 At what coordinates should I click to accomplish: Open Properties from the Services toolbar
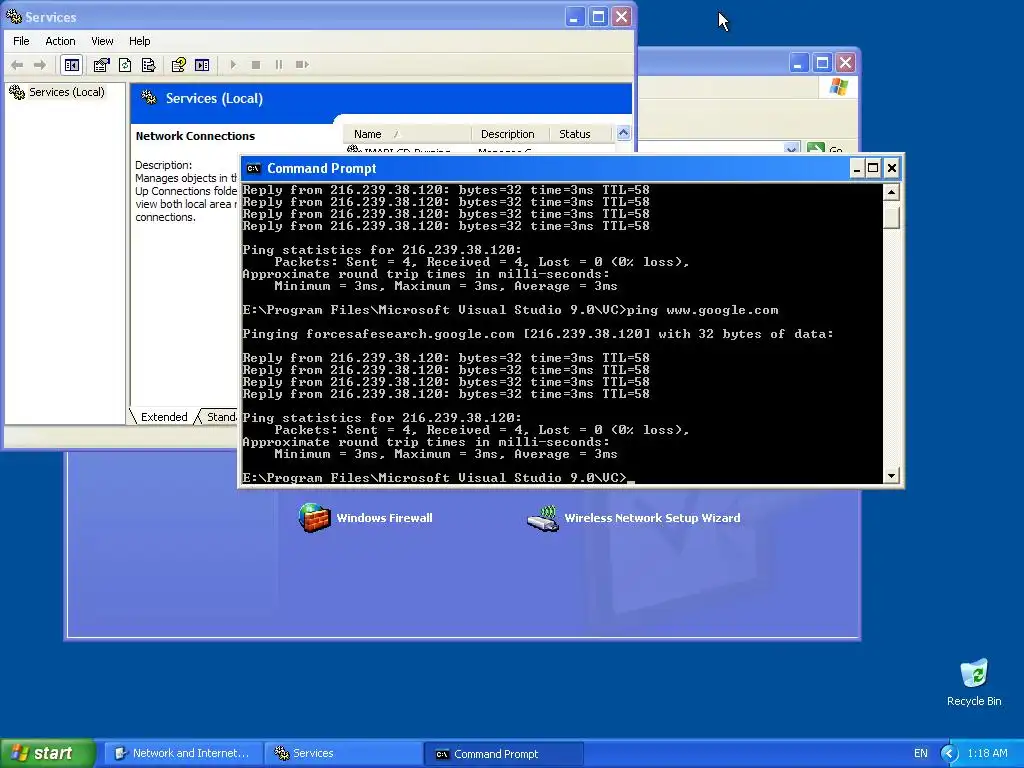coord(101,65)
